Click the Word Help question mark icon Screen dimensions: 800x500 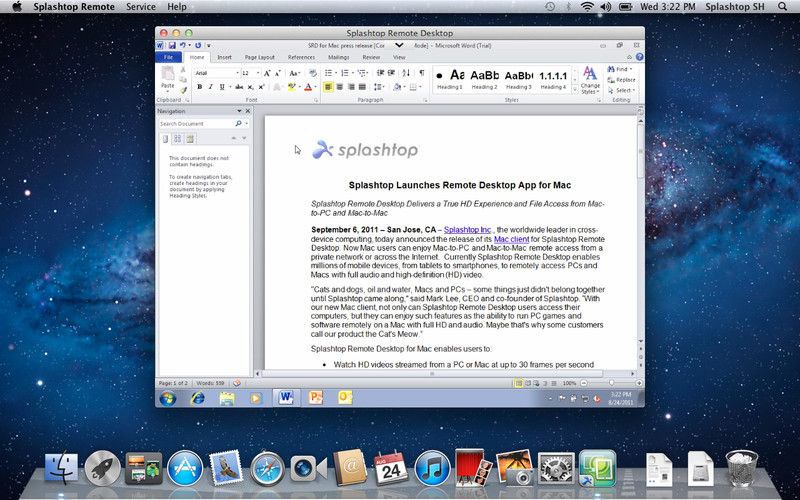tap(639, 57)
